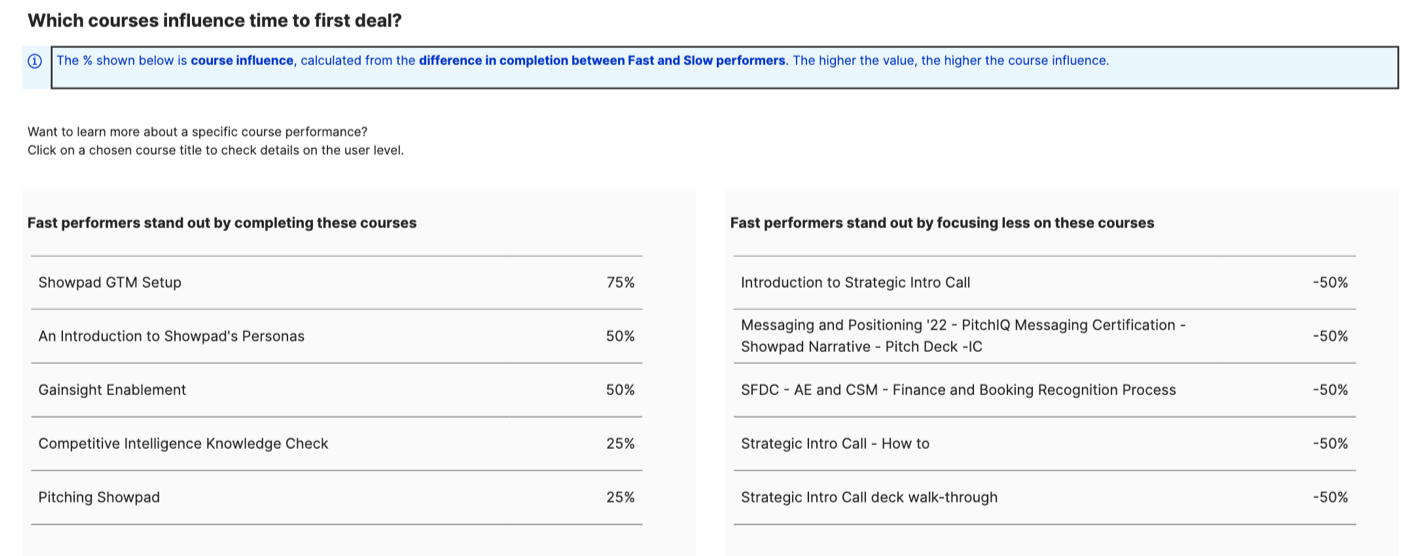Select Strategic Intro Call deck walk-through
Screen dimensions: 1410x556
(x=869, y=498)
